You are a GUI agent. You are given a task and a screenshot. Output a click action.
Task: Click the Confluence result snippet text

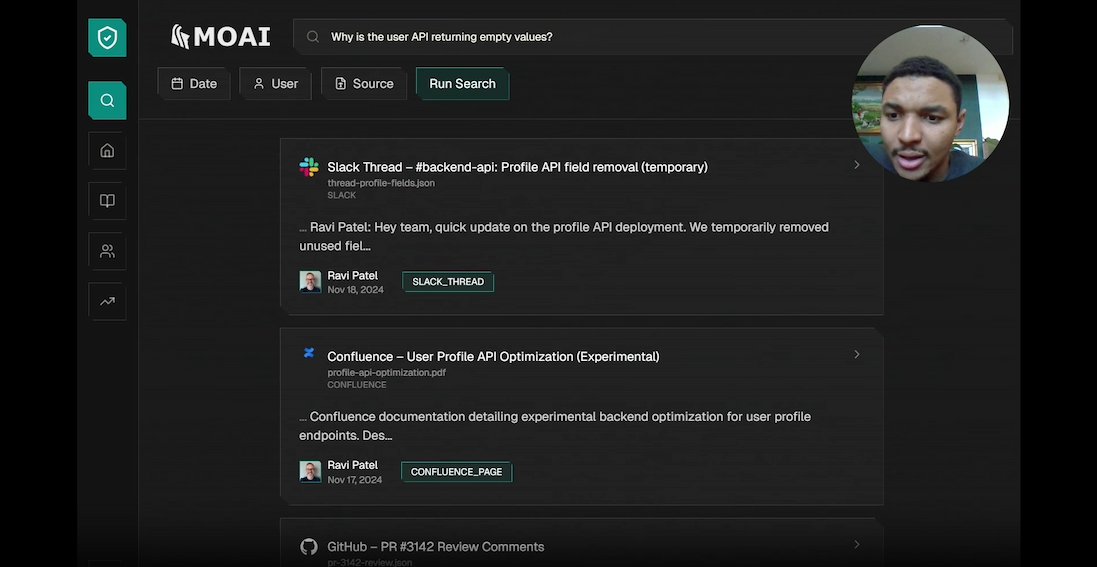555,426
